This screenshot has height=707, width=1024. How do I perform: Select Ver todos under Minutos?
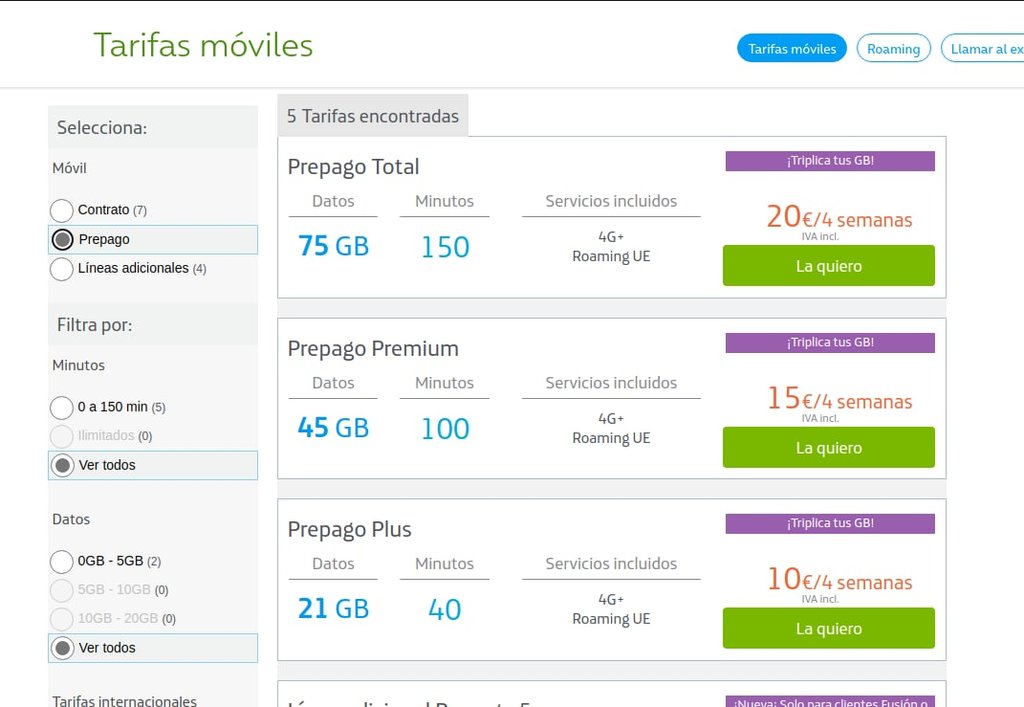62,465
